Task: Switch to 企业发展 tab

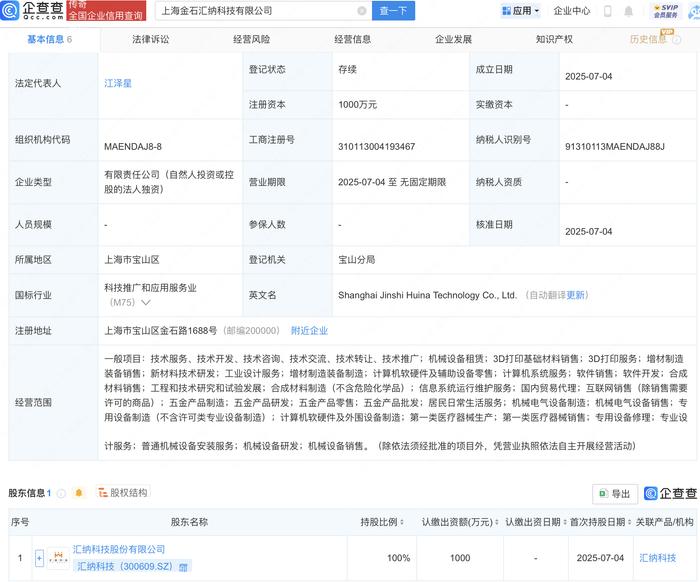Action: click(453, 39)
